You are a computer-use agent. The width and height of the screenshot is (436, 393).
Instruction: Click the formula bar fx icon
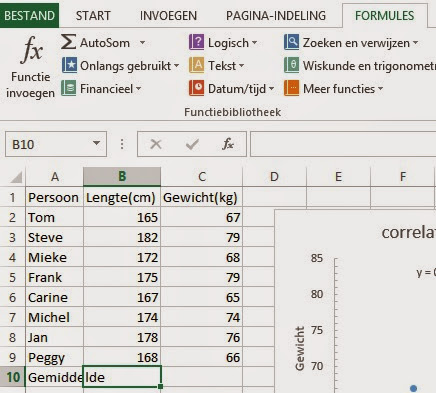pyautogui.click(x=228, y=144)
